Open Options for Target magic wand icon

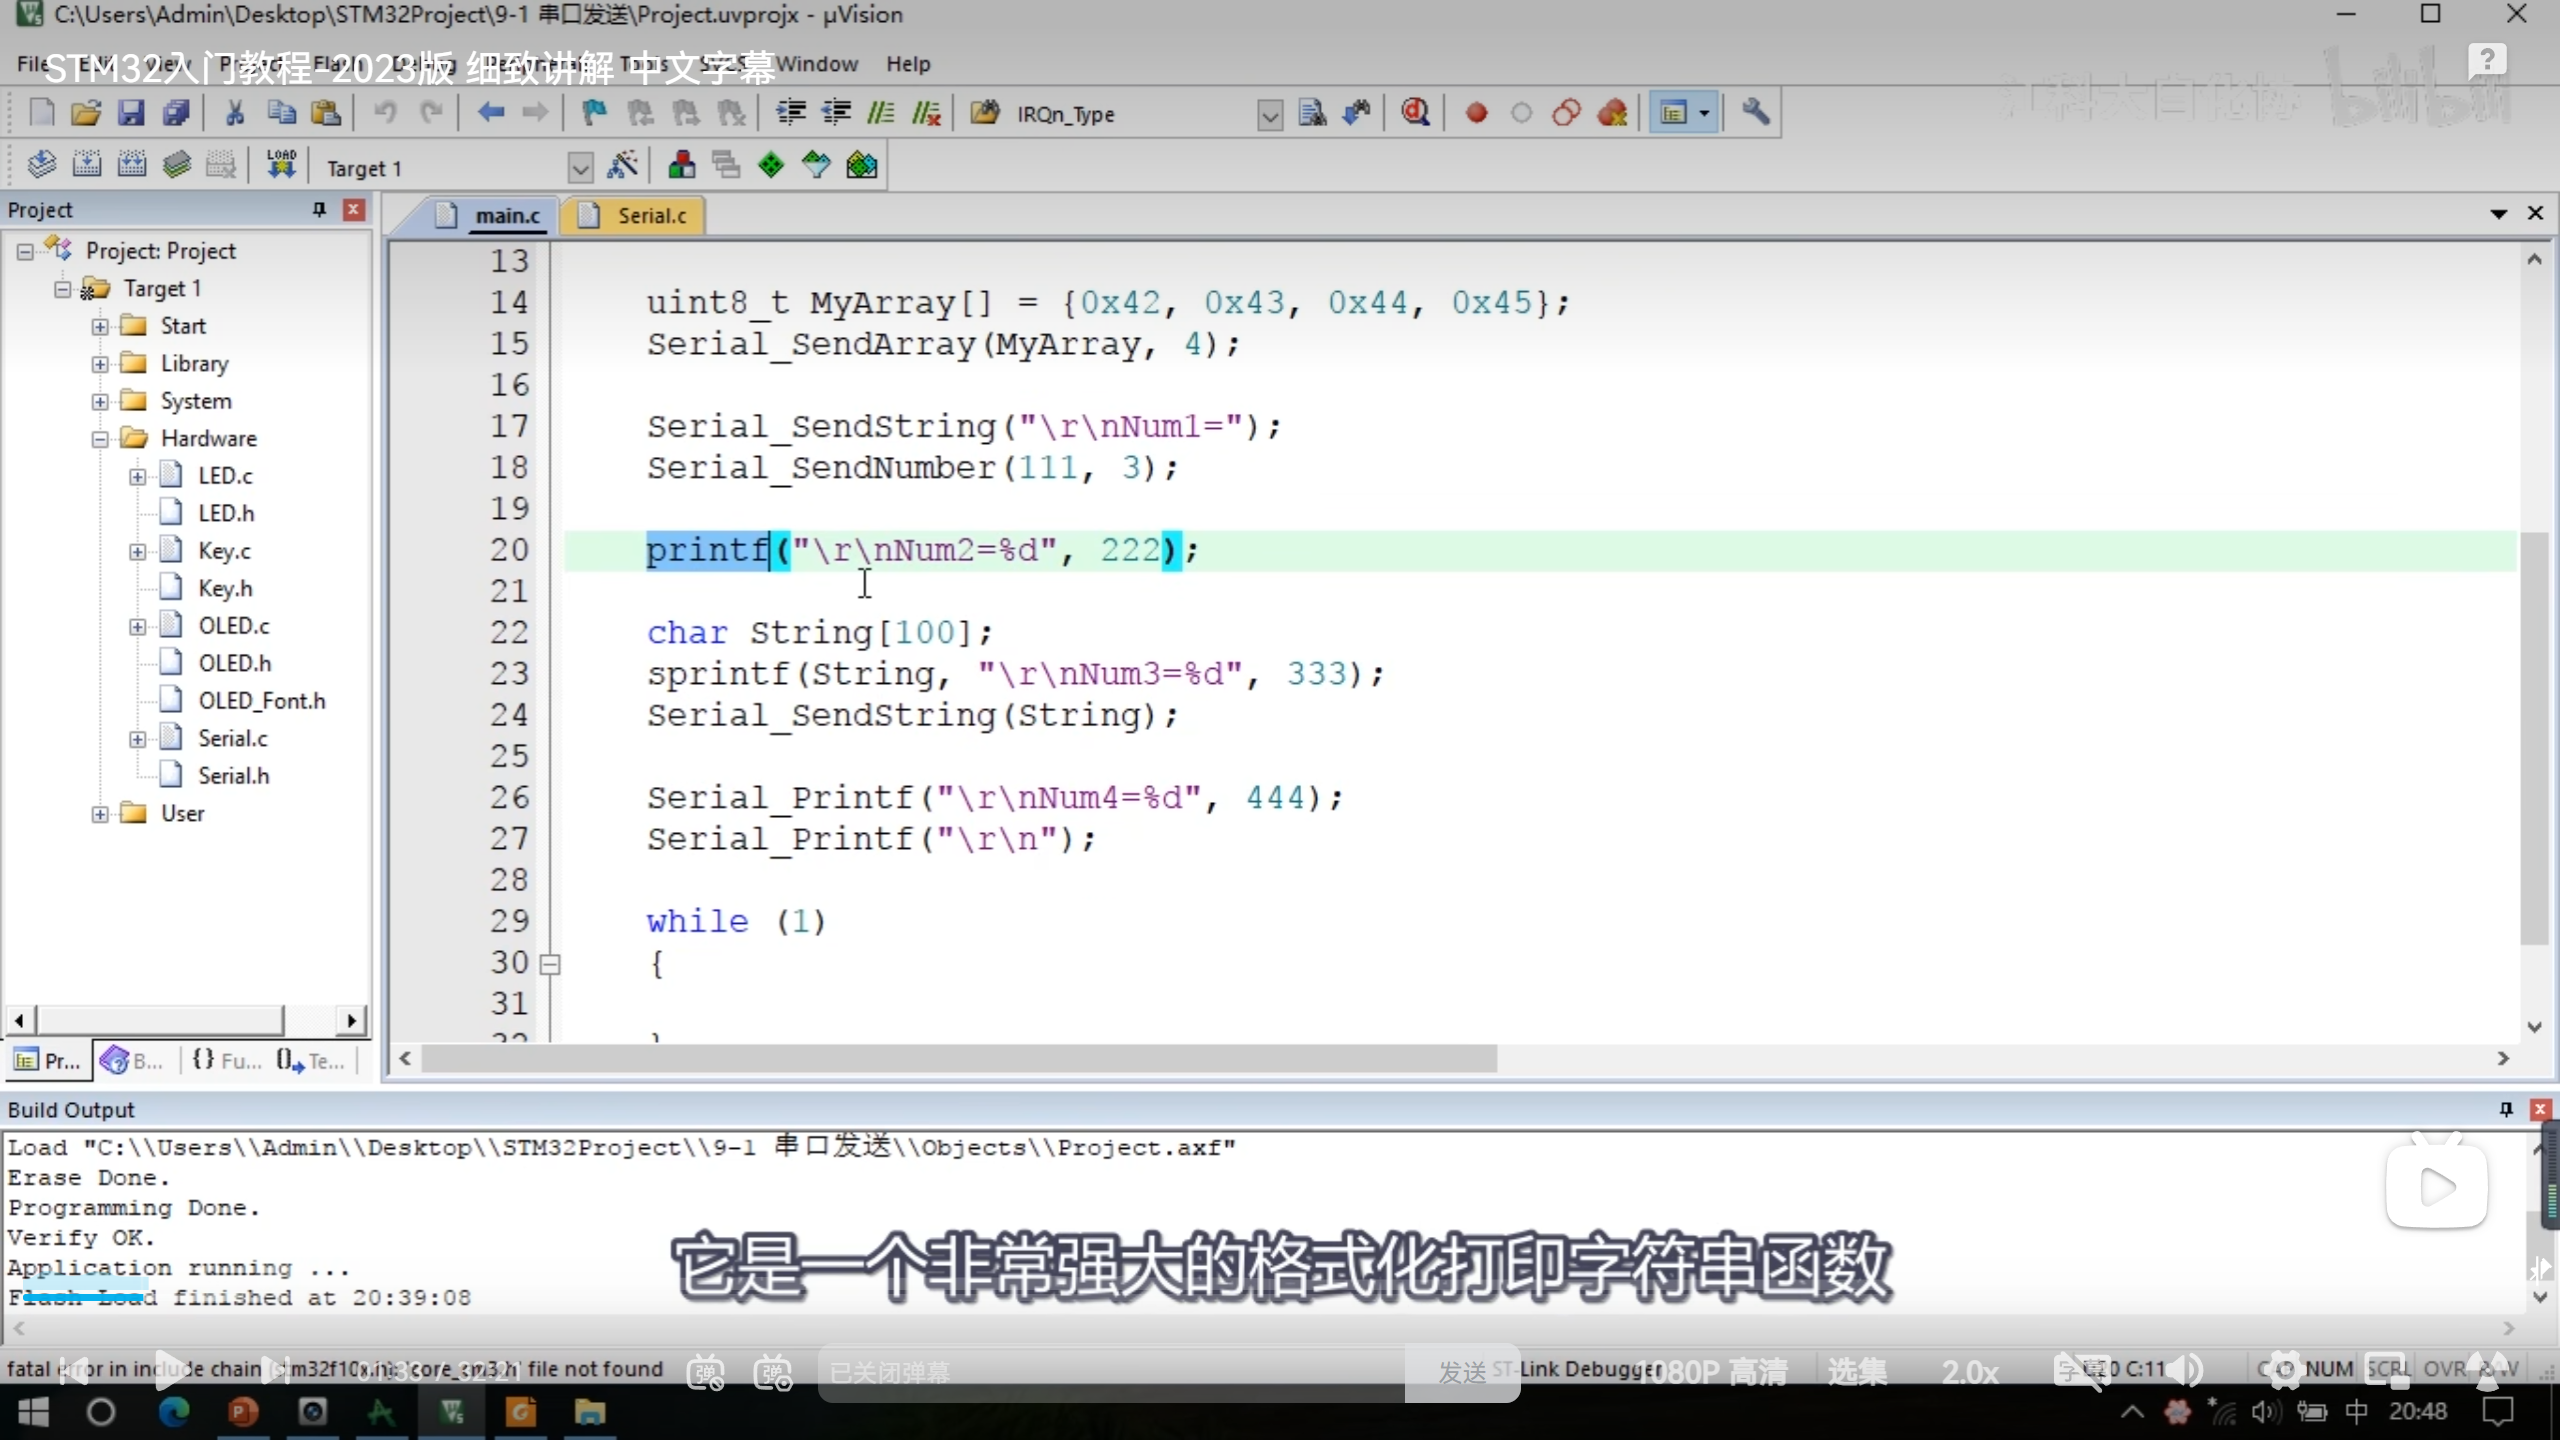point(622,165)
